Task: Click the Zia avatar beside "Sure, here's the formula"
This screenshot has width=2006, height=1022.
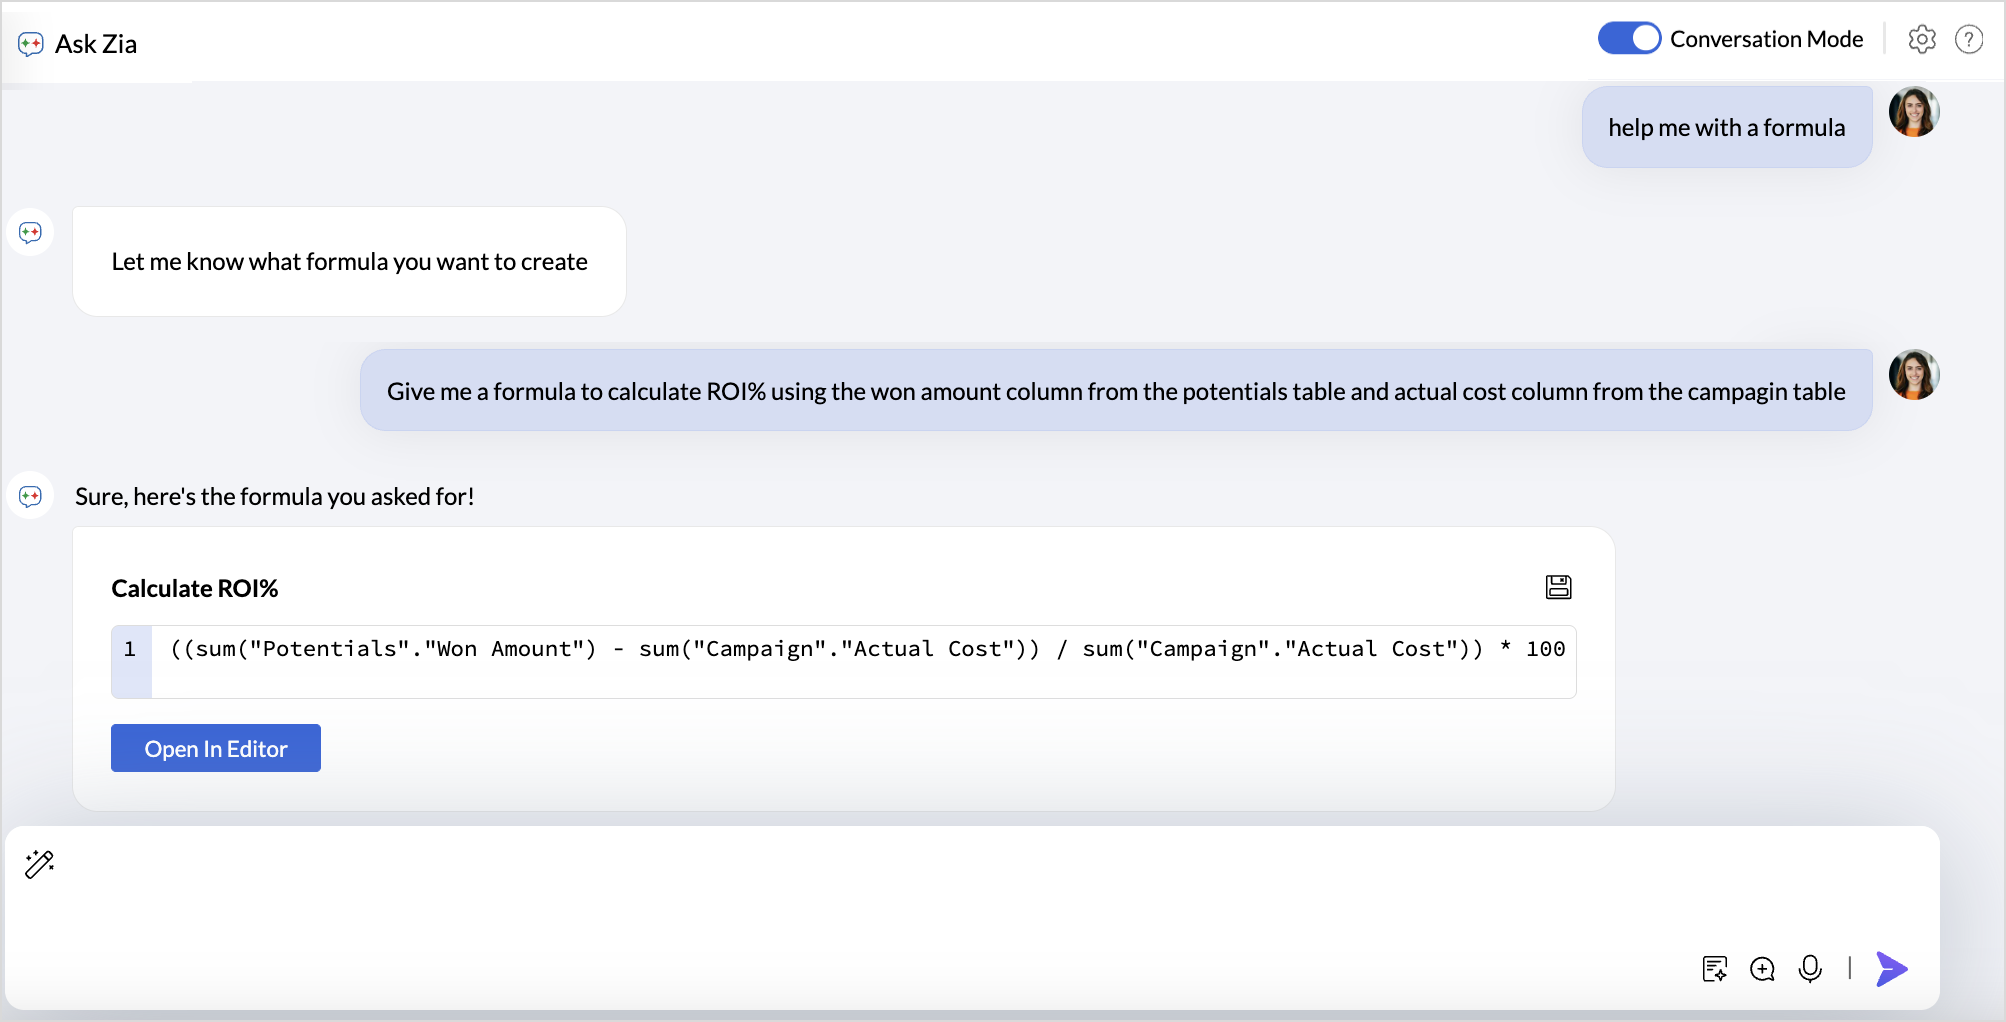Action: click(x=31, y=496)
